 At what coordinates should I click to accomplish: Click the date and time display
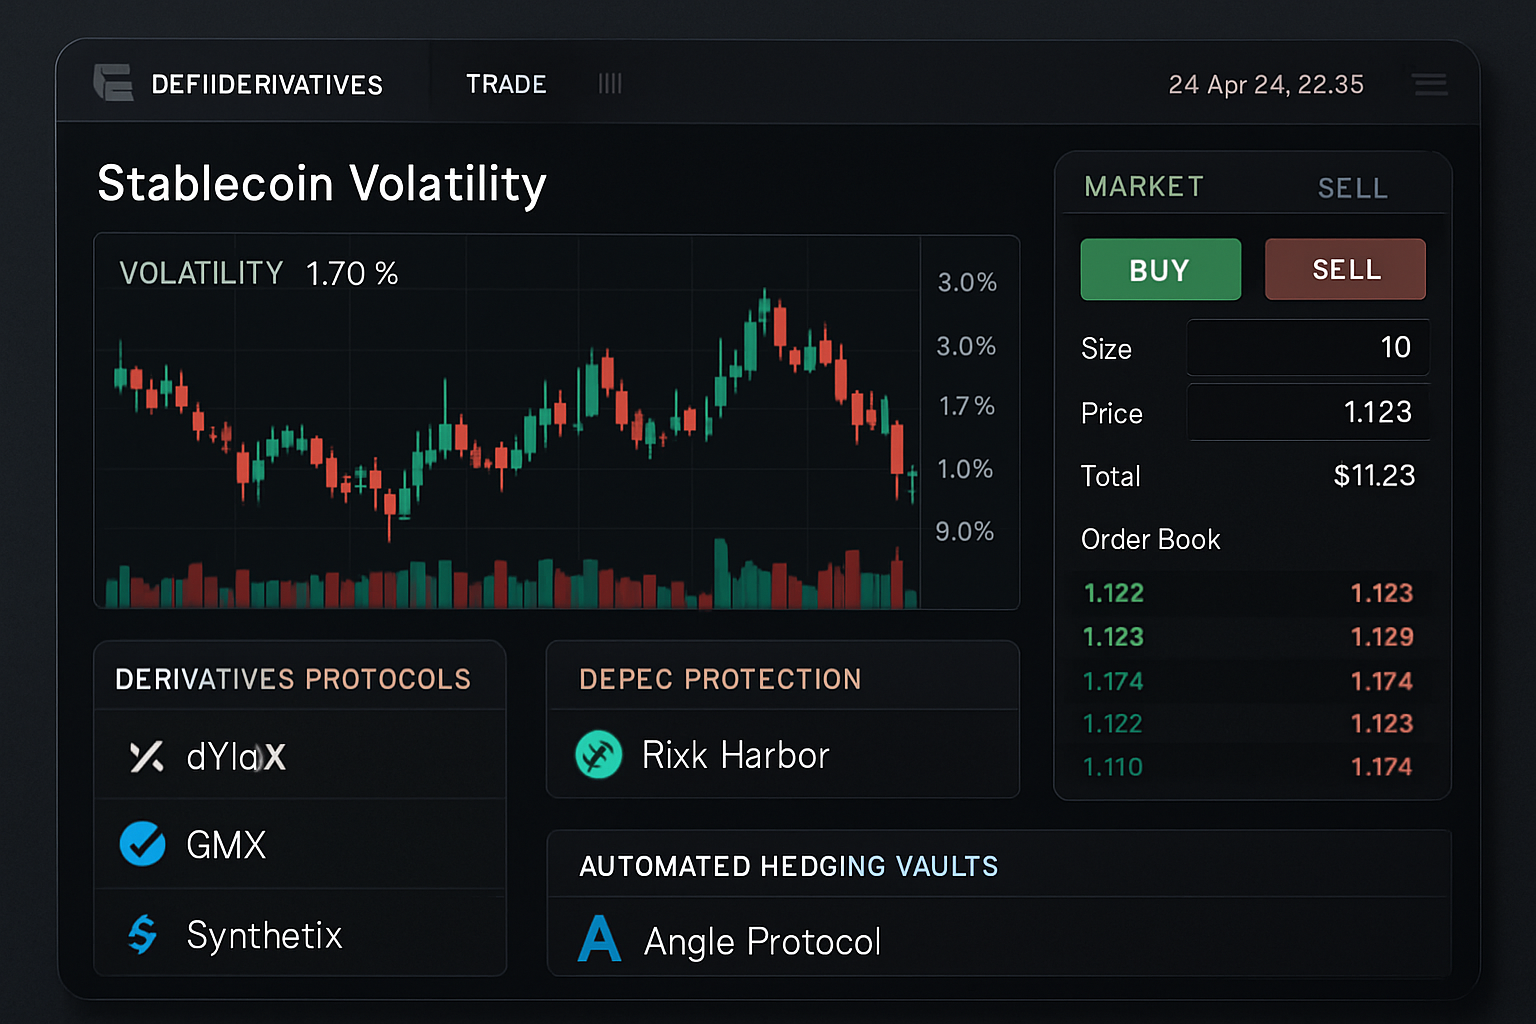1266,84
